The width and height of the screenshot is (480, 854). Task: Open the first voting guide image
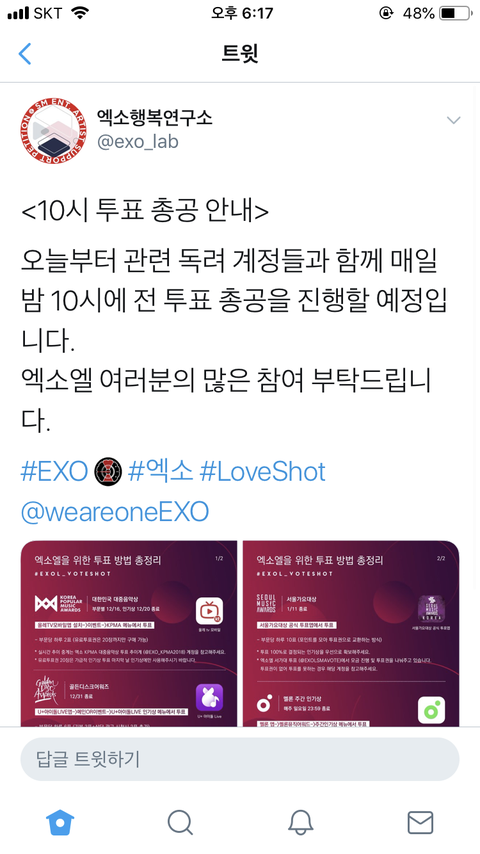129,633
